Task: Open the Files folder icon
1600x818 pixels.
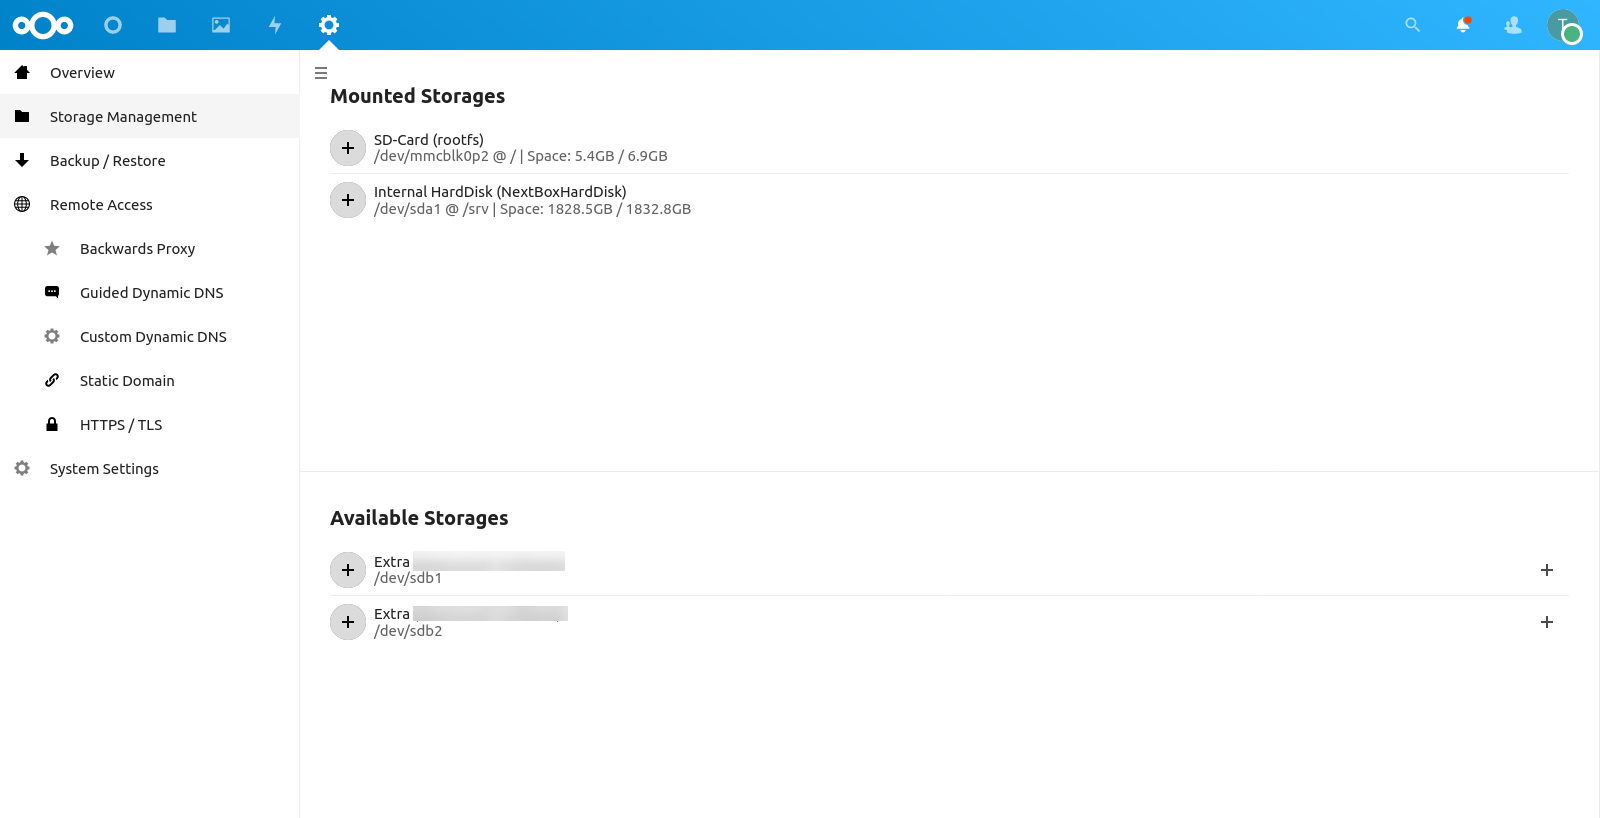Action: tap(167, 25)
